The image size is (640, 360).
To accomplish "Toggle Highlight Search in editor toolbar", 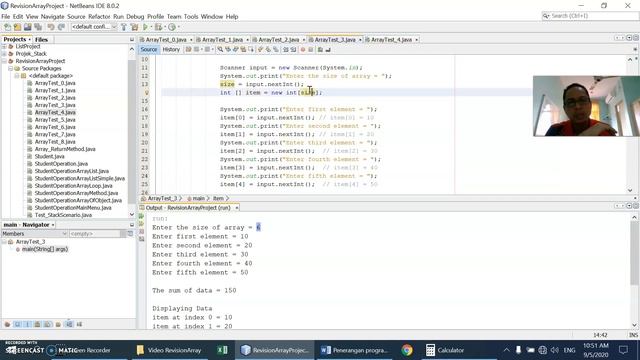I will click(x=243, y=49).
